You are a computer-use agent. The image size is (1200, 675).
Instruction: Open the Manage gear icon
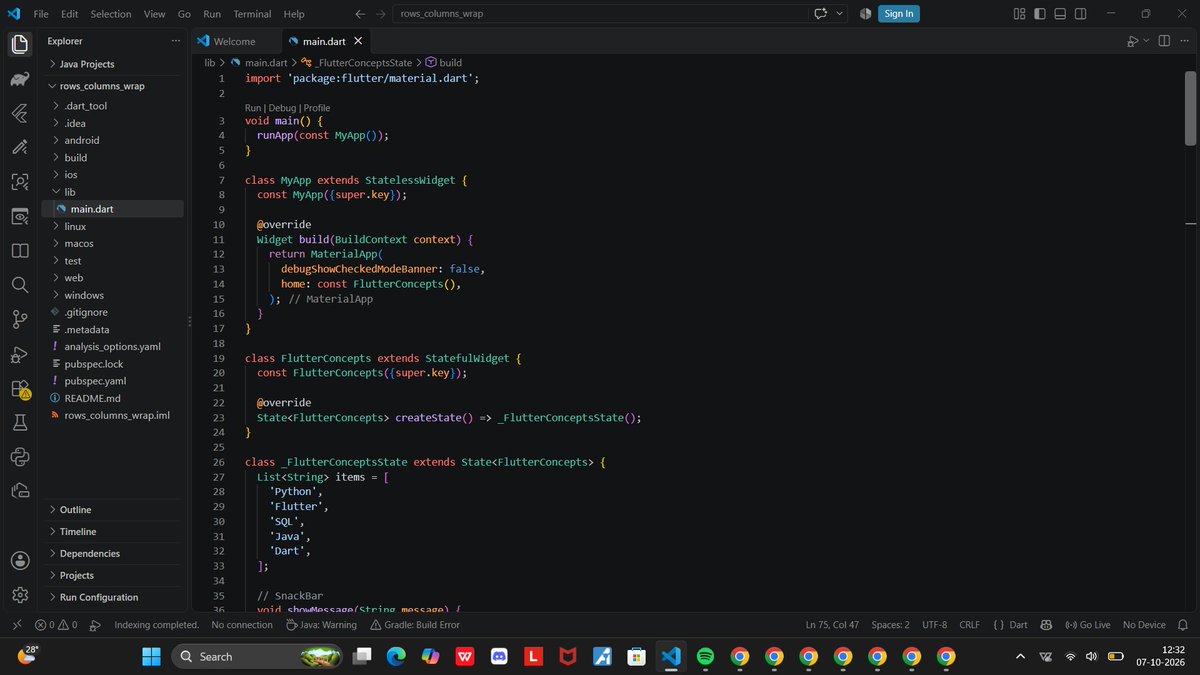point(19,595)
